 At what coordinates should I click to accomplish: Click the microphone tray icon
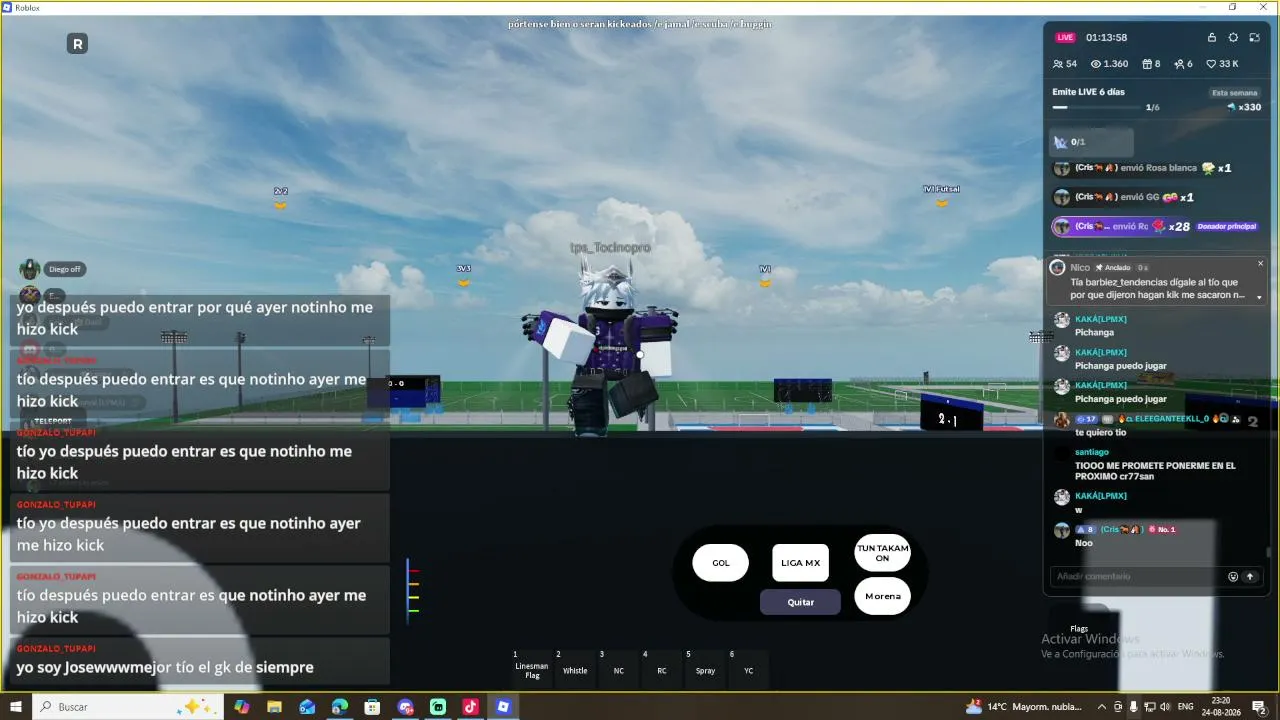coord(1133,707)
